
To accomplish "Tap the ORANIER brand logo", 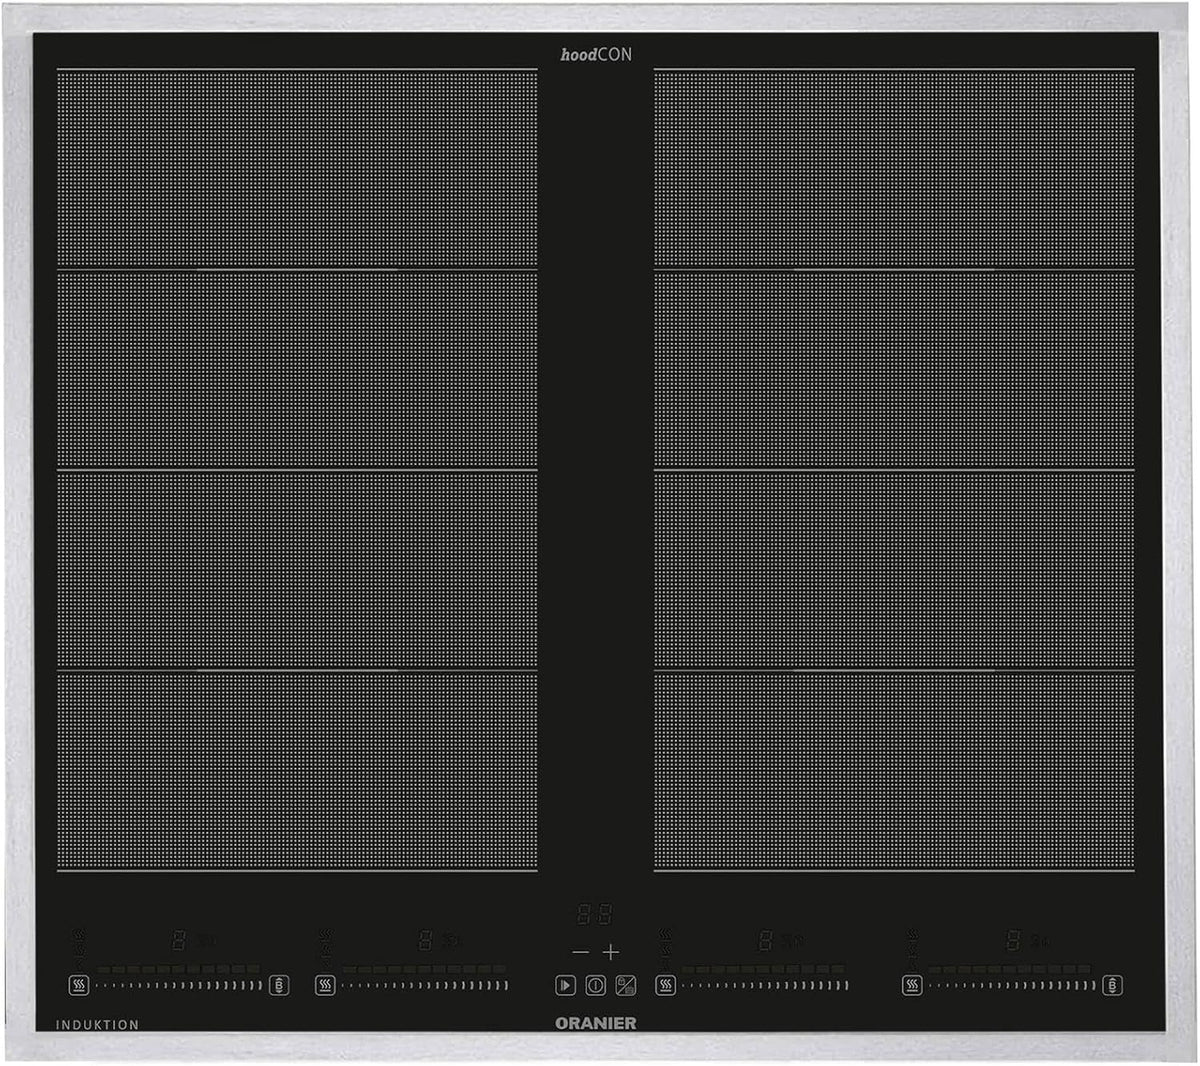I will click(x=596, y=1023).
